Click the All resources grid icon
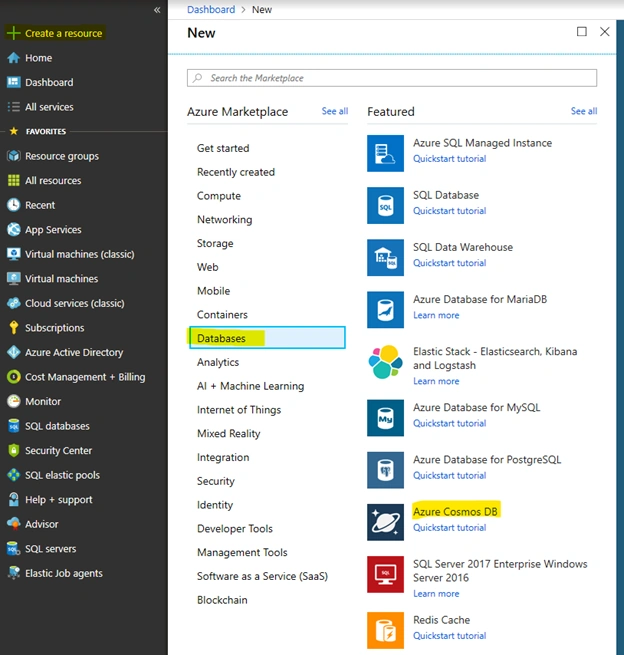The image size is (624, 655). pos(13,180)
